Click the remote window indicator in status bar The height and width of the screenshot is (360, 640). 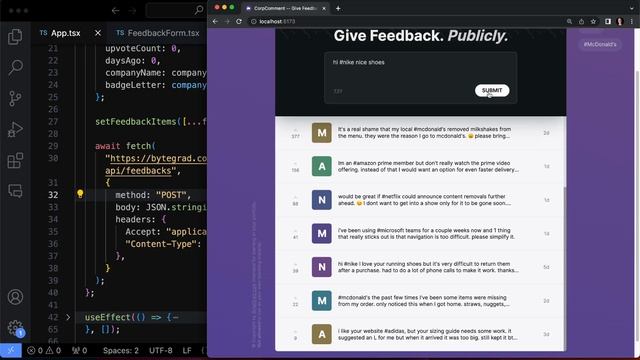[11, 350]
